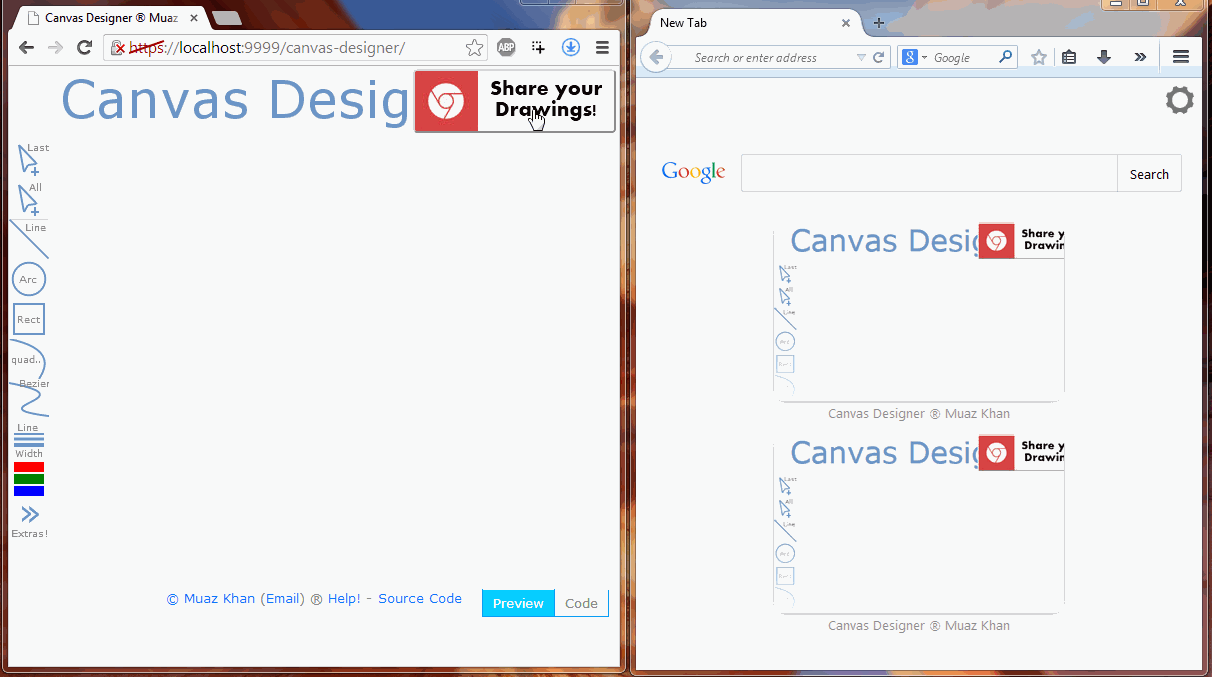Expand Firefox address bar history dropdown
The image size is (1212, 677).
[x=860, y=58]
